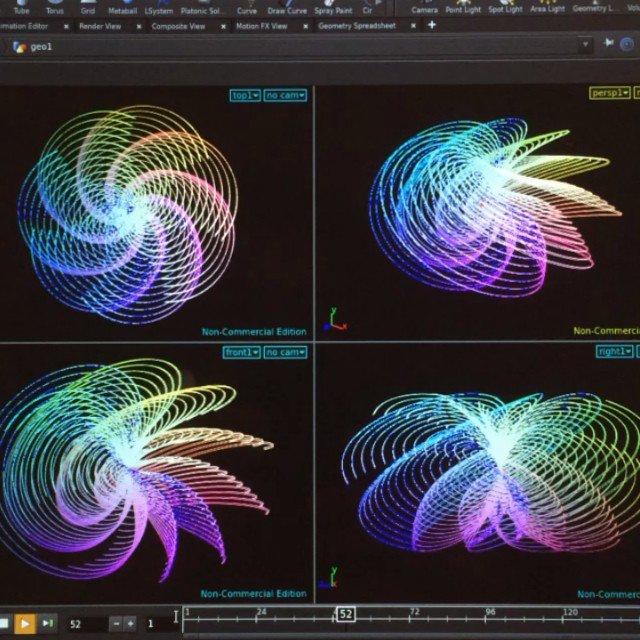This screenshot has height=640, width=640.
Task: Select the Torus shelf tool
Action: point(54,9)
